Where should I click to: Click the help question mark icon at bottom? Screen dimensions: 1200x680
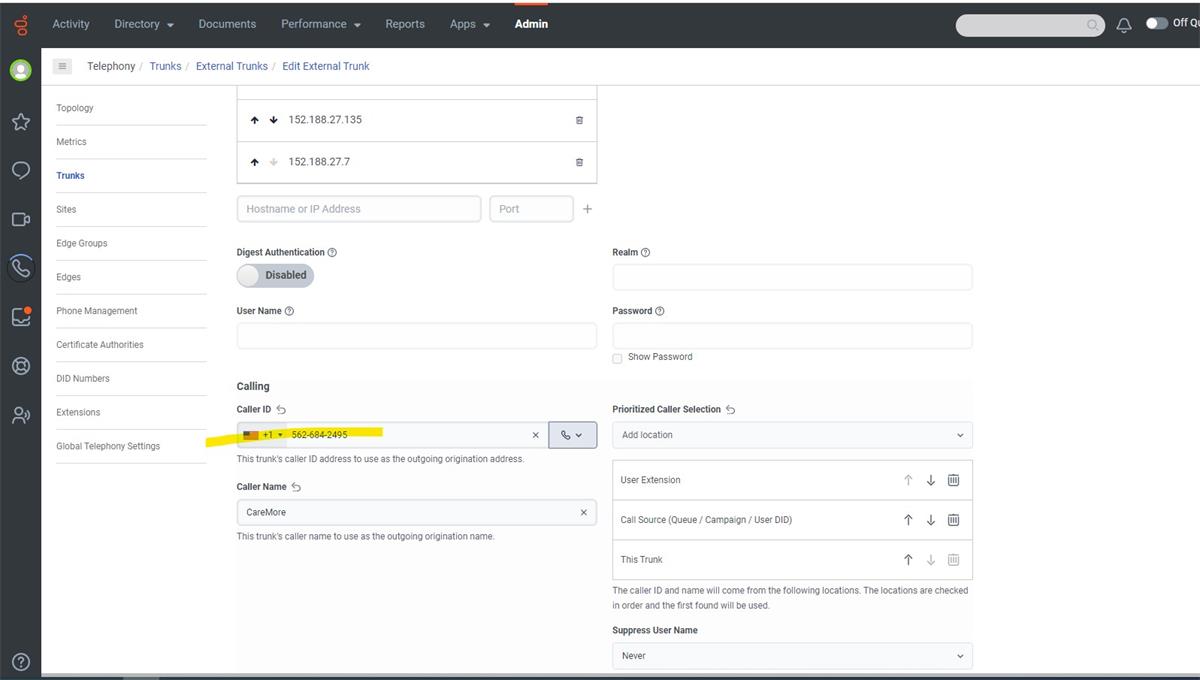(x=20, y=661)
